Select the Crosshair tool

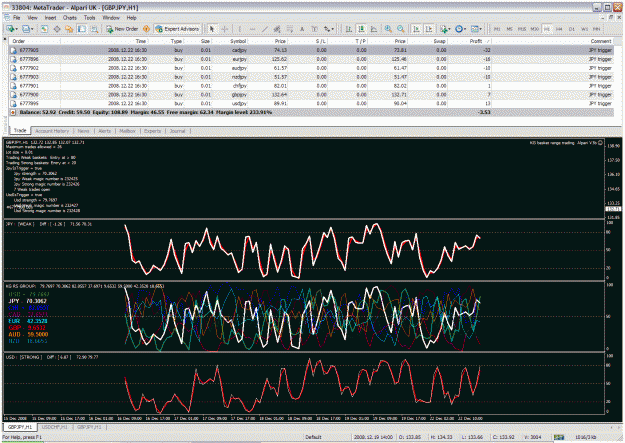pyautogui.click(x=225, y=29)
